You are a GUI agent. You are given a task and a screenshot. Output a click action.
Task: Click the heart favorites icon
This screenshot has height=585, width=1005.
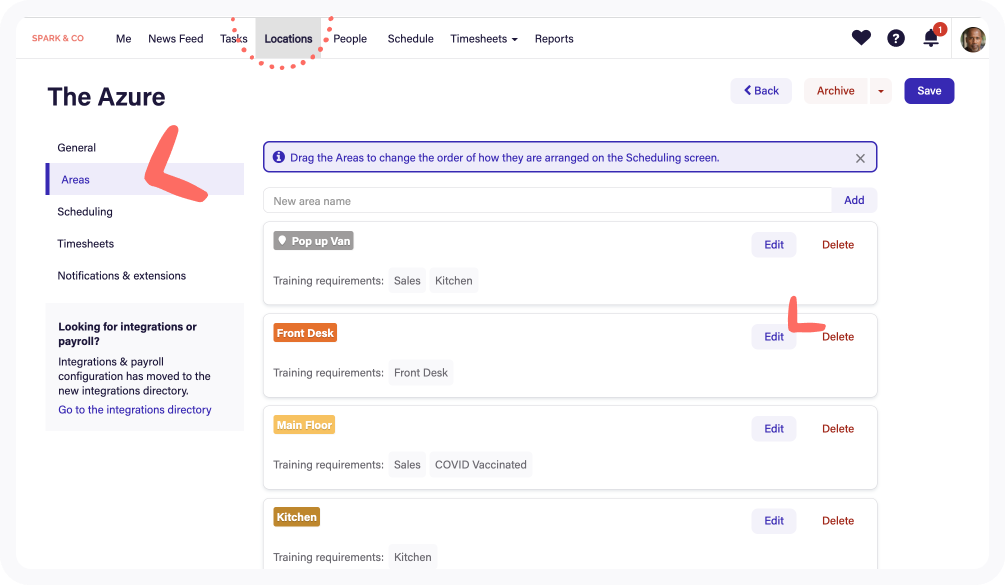tap(861, 37)
